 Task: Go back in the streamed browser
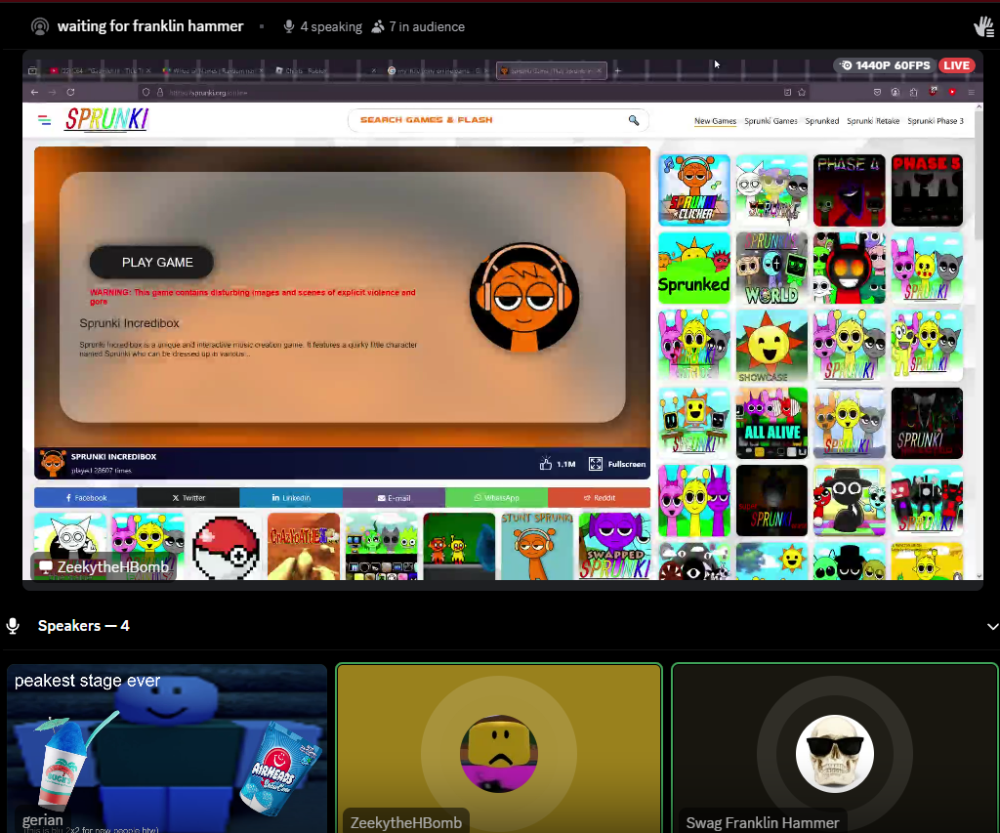tap(34, 92)
